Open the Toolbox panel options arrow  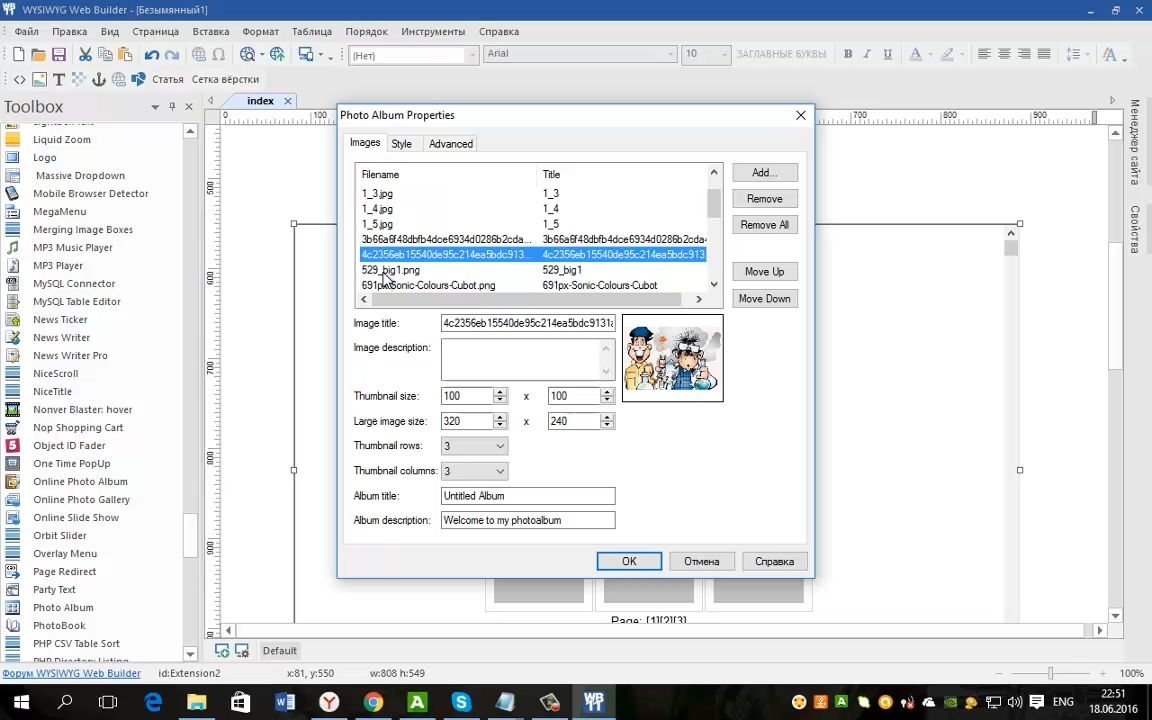tap(155, 107)
